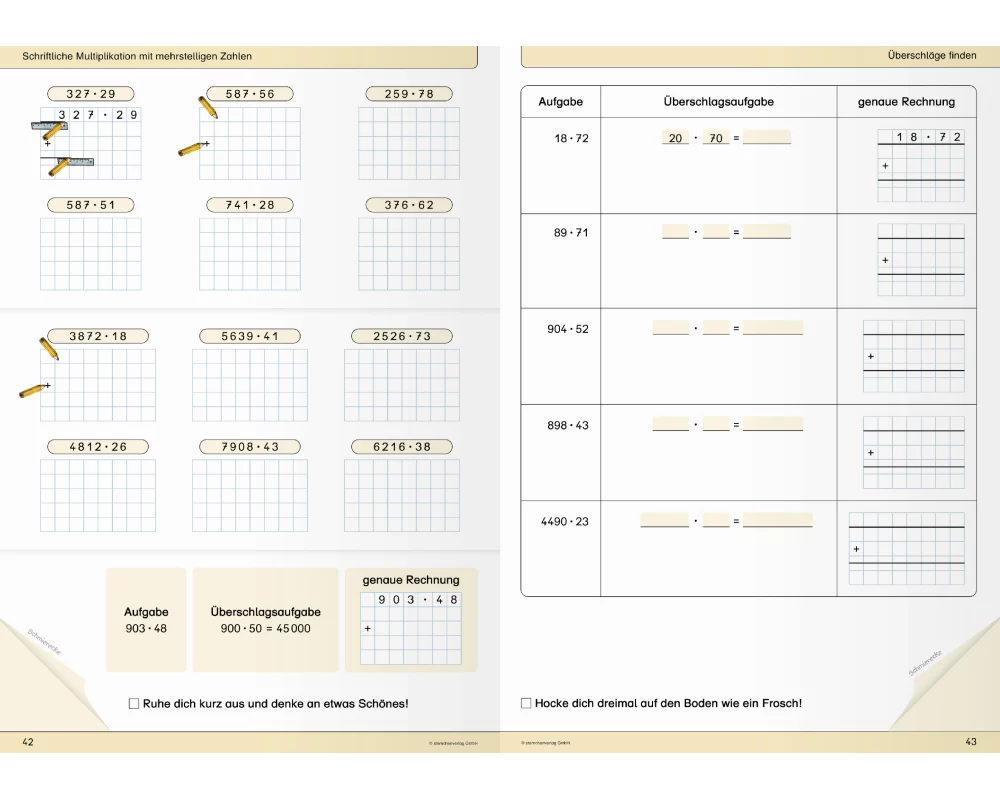Image resolution: width=1000 pixels, height=800 pixels.
Task: Select the 'Überschläge finden' page header
Action: [x=930, y=56]
